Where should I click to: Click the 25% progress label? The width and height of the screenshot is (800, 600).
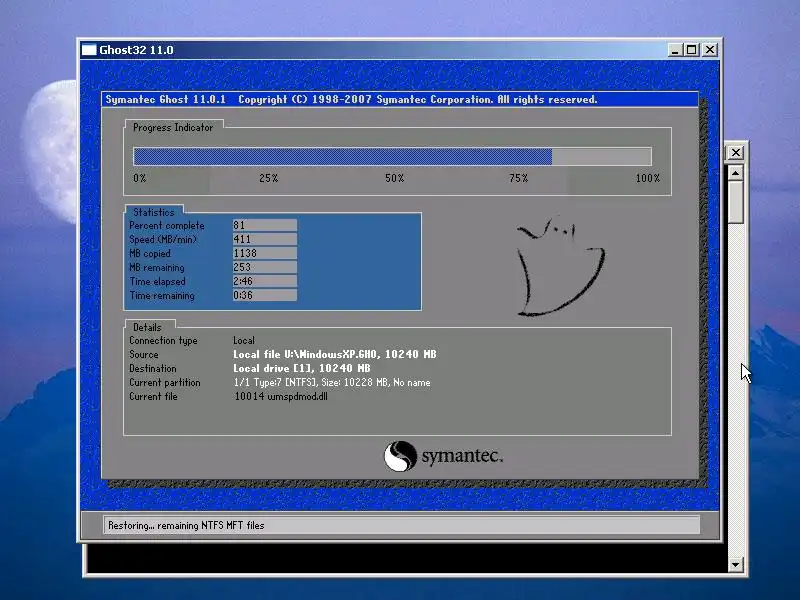268,178
